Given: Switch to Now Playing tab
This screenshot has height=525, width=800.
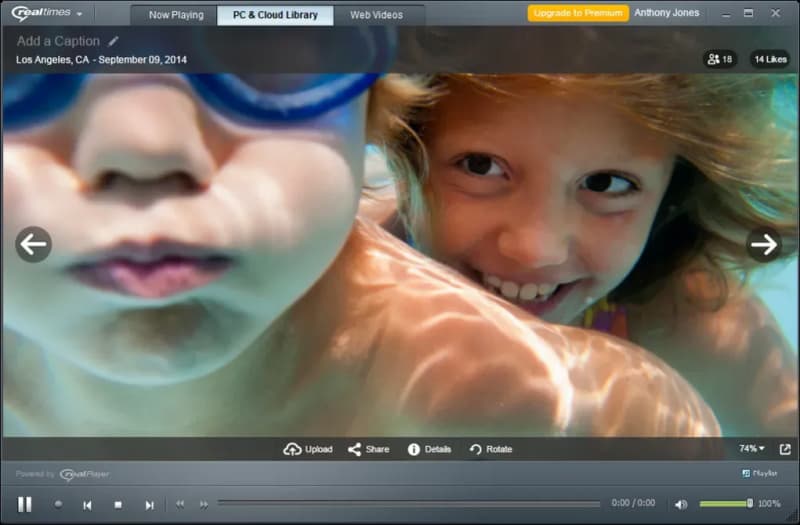Looking at the screenshot, I should coord(176,15).
